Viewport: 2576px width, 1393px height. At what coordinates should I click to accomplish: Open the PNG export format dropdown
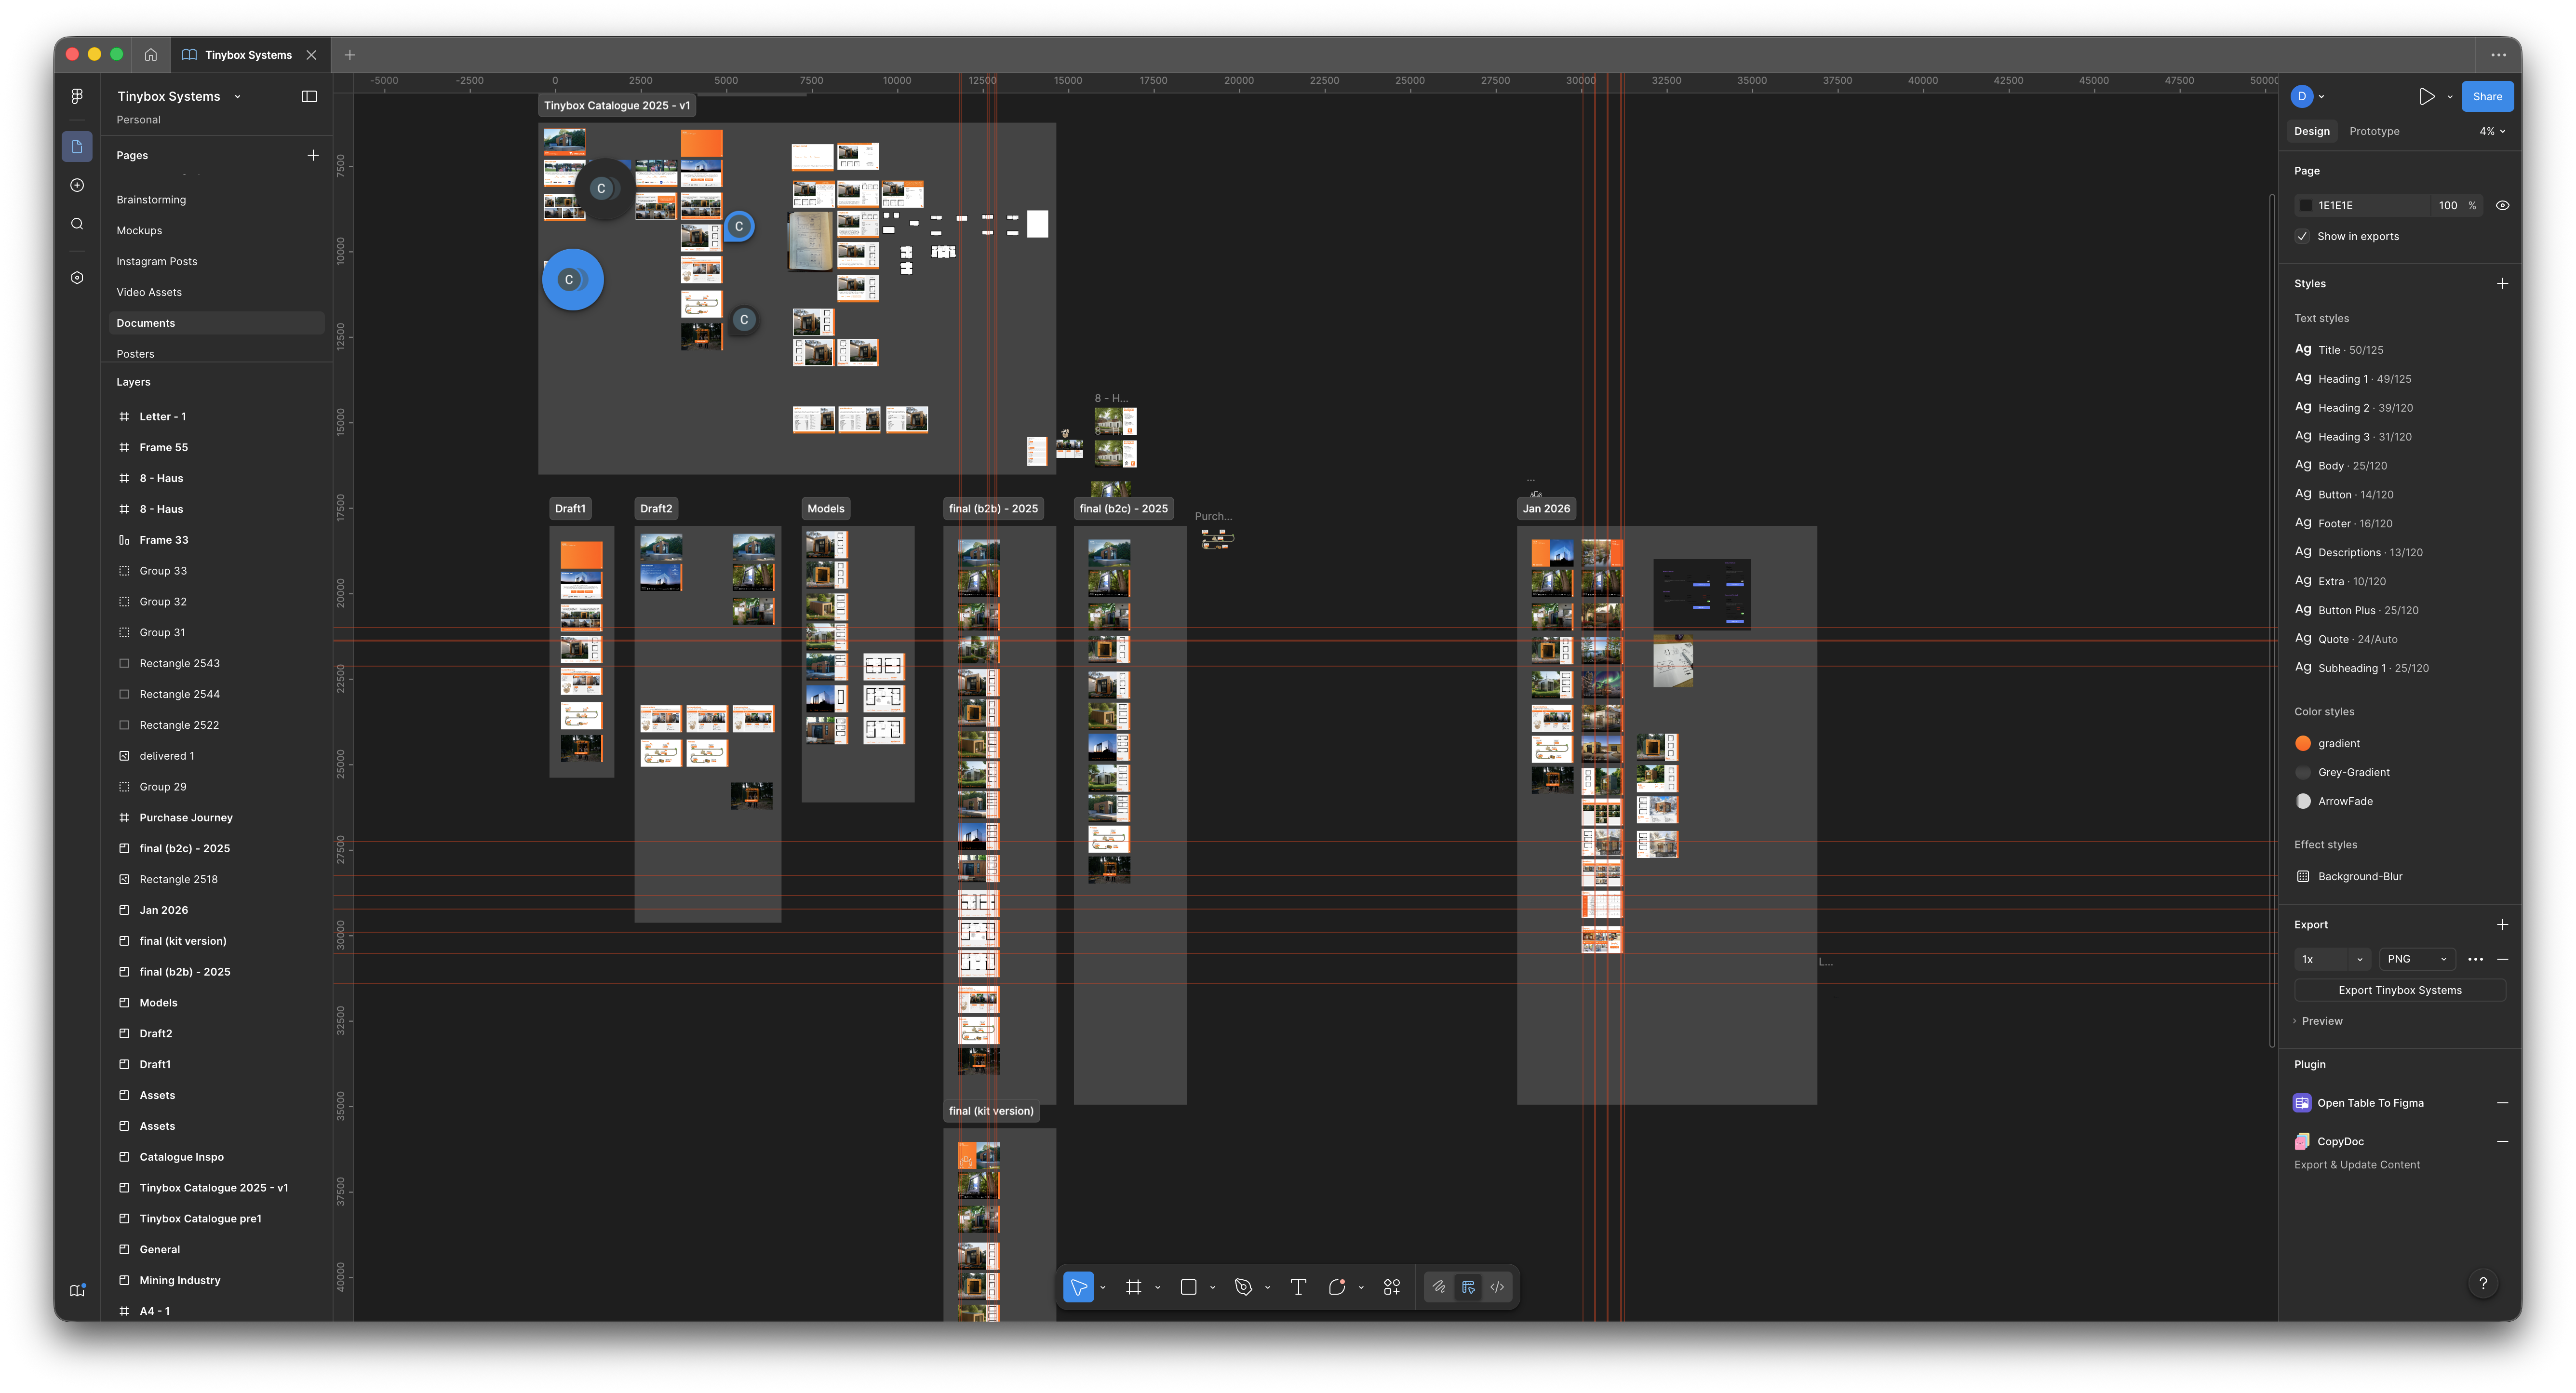(2416, 959)
